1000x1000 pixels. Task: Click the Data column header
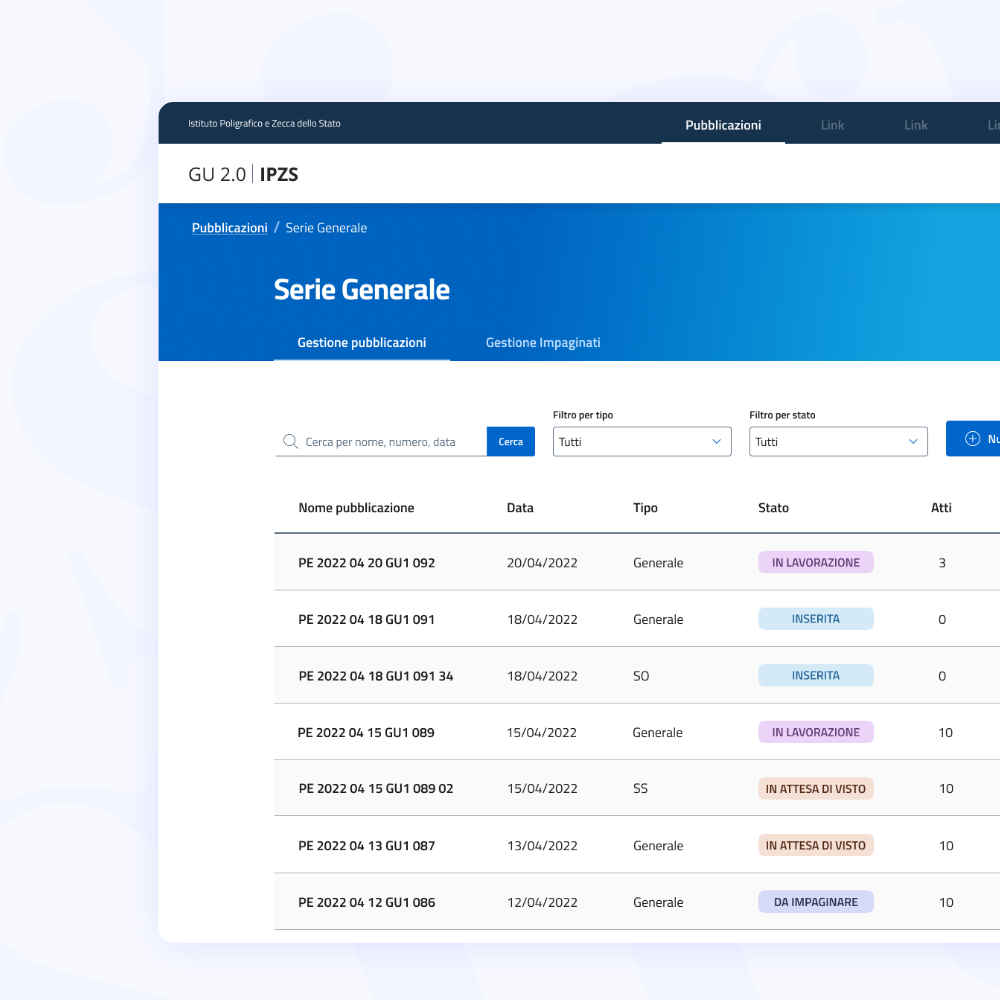(520, 508)
